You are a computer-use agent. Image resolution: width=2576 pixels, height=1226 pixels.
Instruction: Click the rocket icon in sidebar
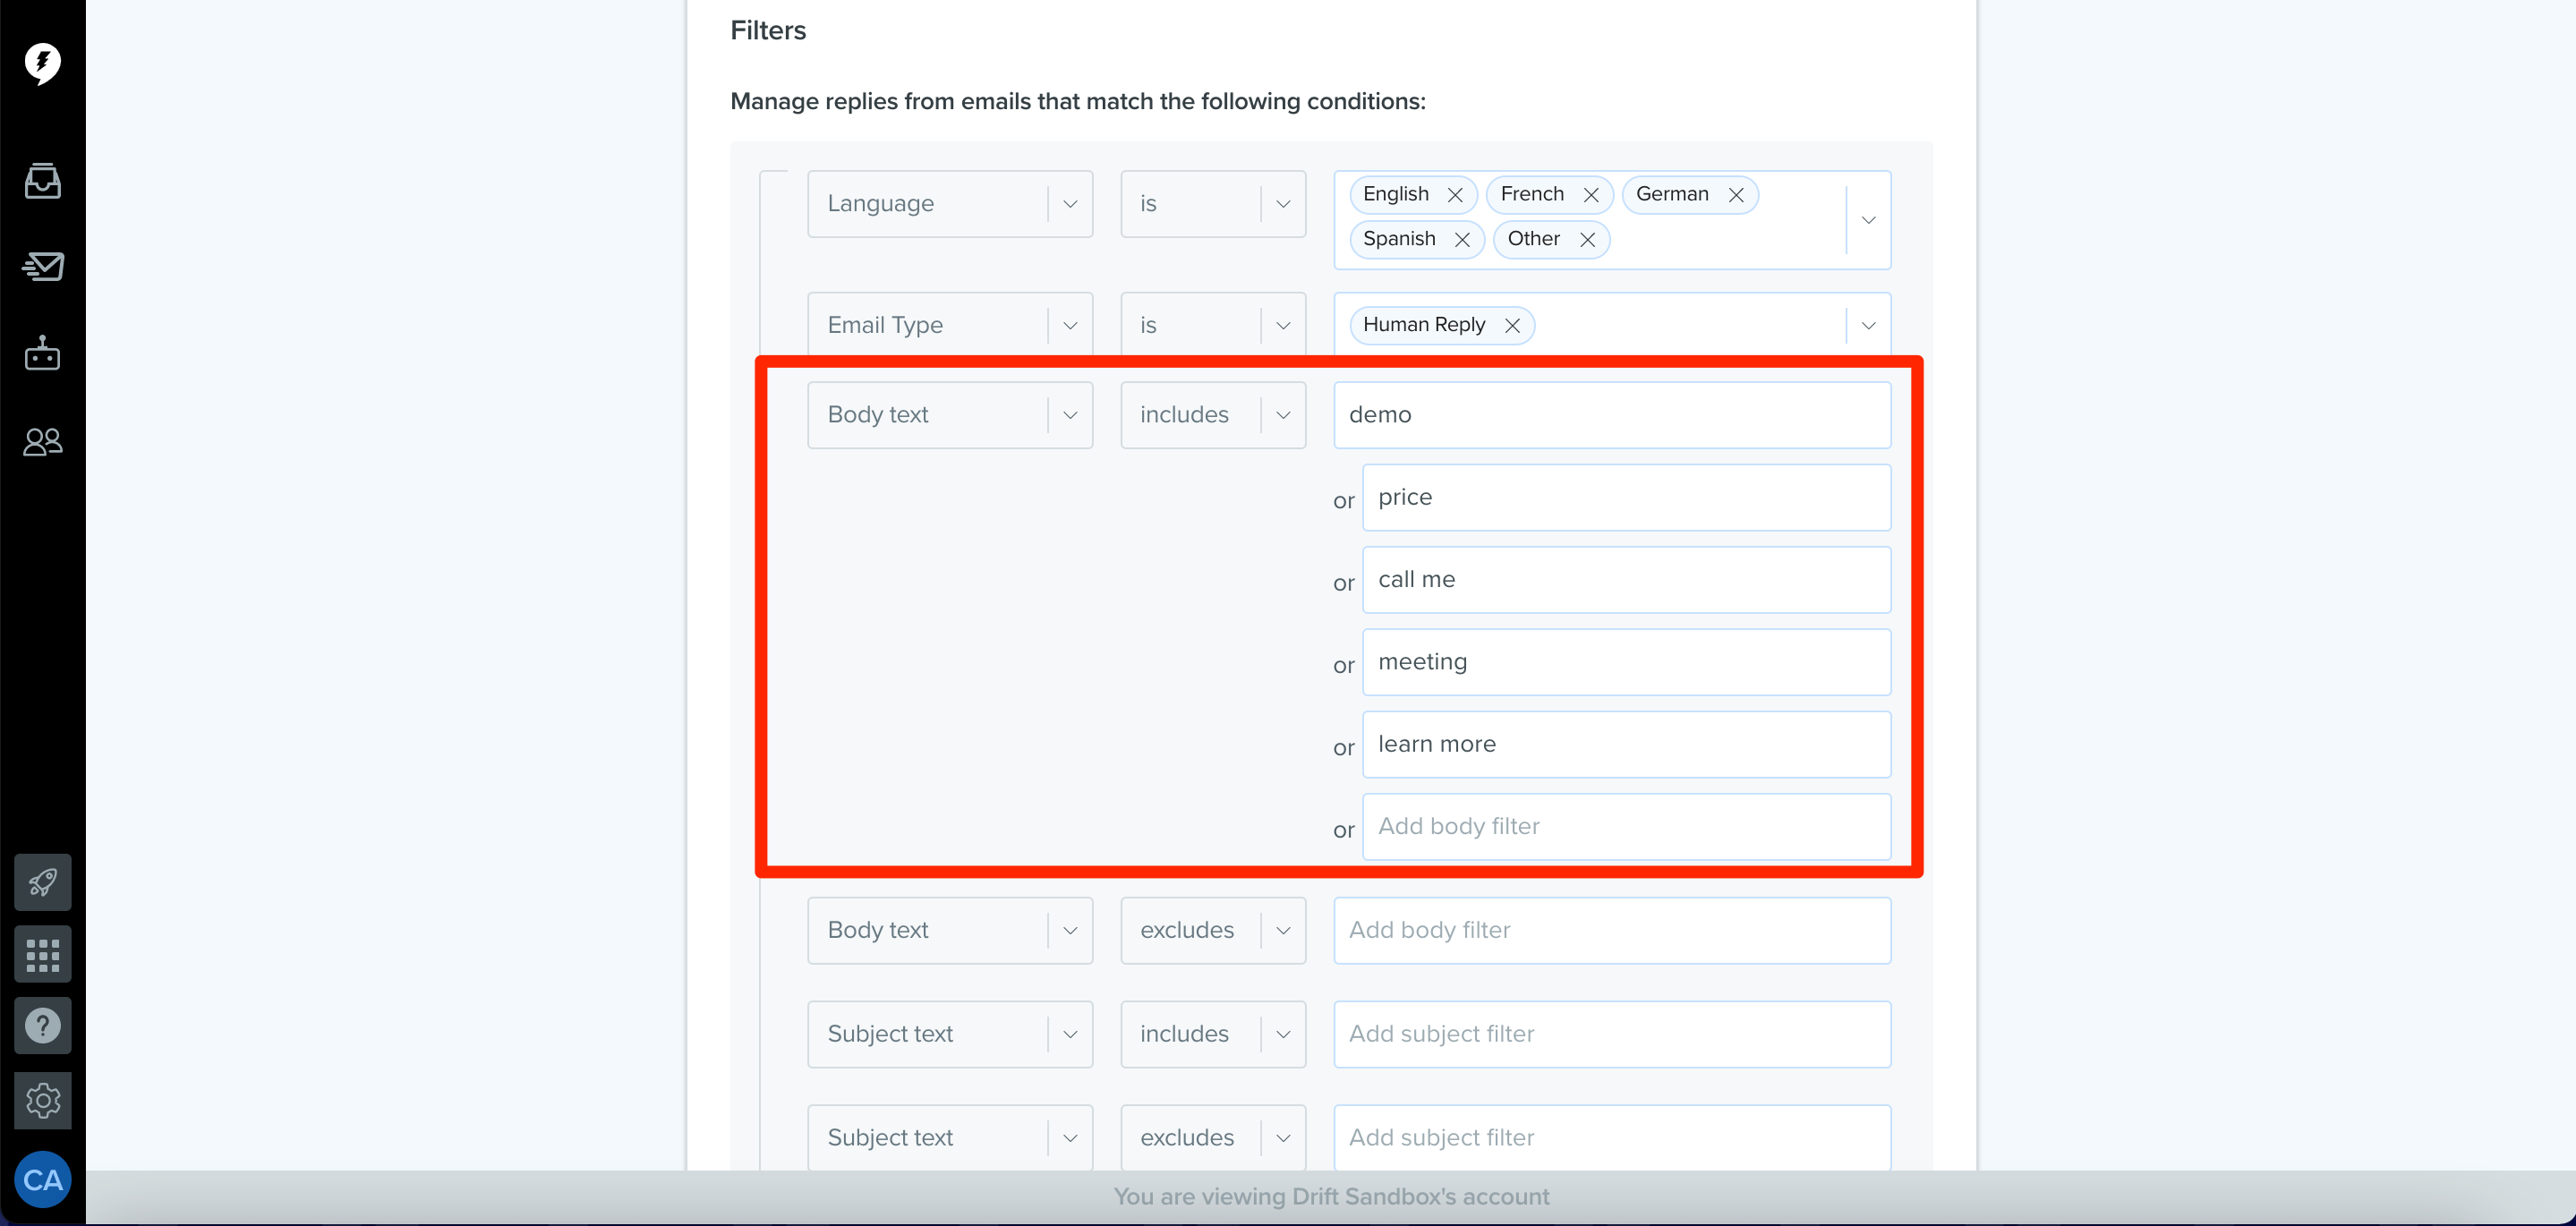pyautogui.click(x=42, y=882)
